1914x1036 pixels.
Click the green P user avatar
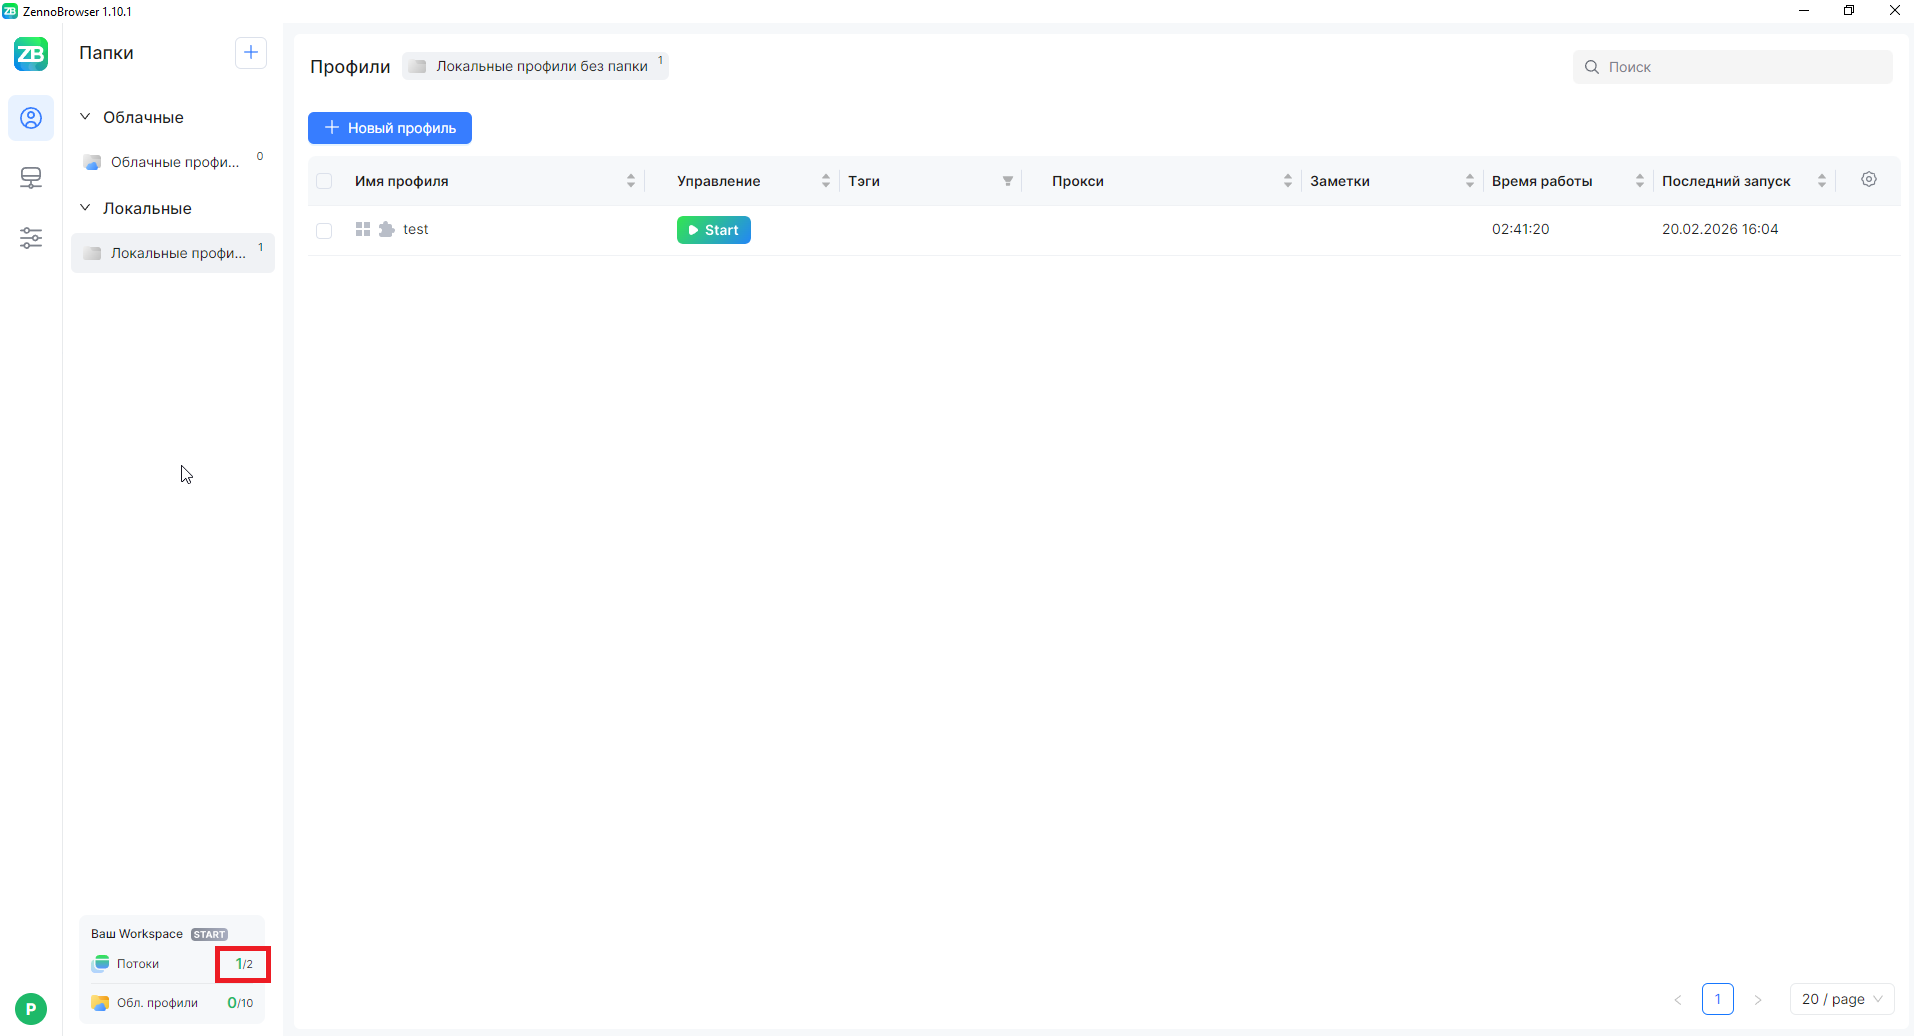pyautogui.click(x=31, y=1008)
